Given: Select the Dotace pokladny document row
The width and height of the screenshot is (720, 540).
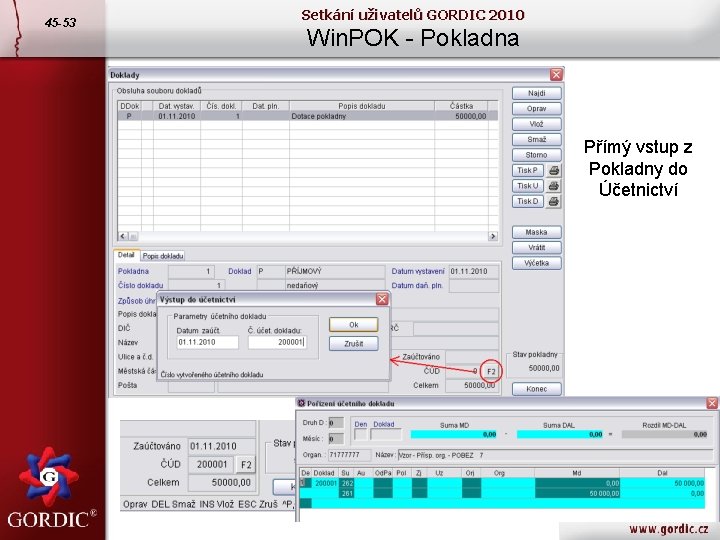Looking at the screenshot, I should tap(308, 116).
